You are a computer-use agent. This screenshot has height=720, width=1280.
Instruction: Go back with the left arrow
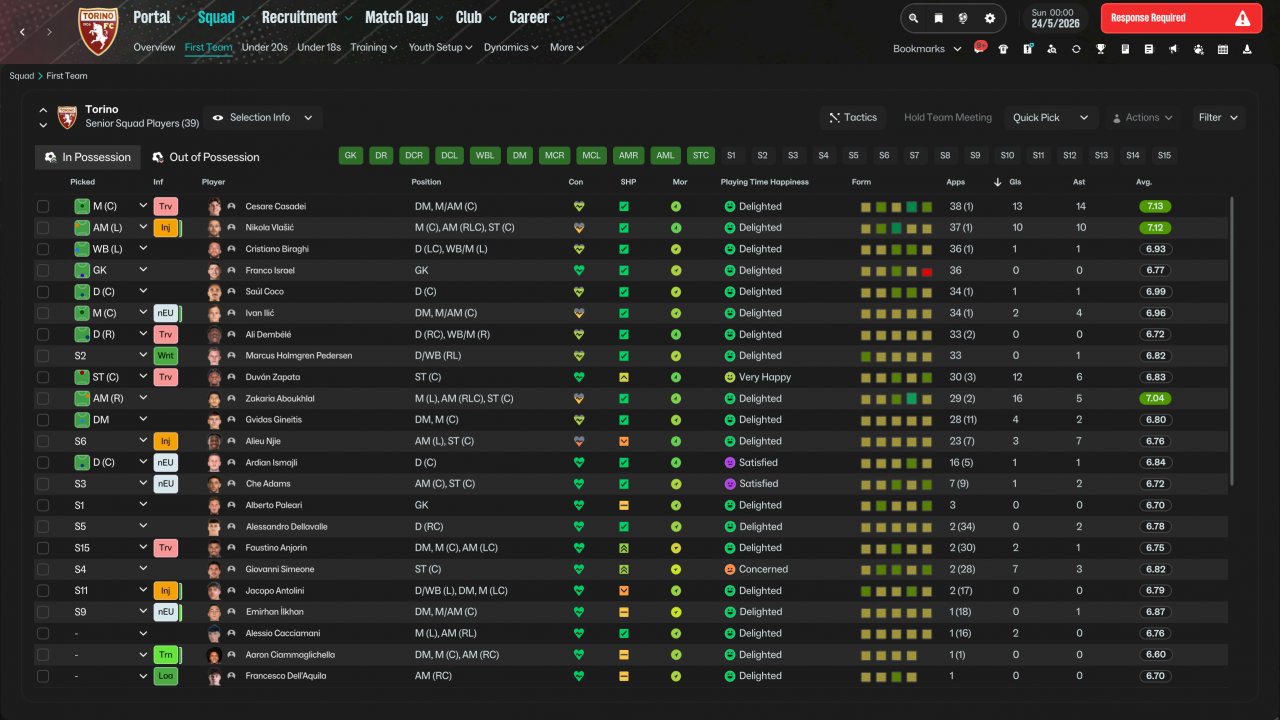tap(23, 32)
